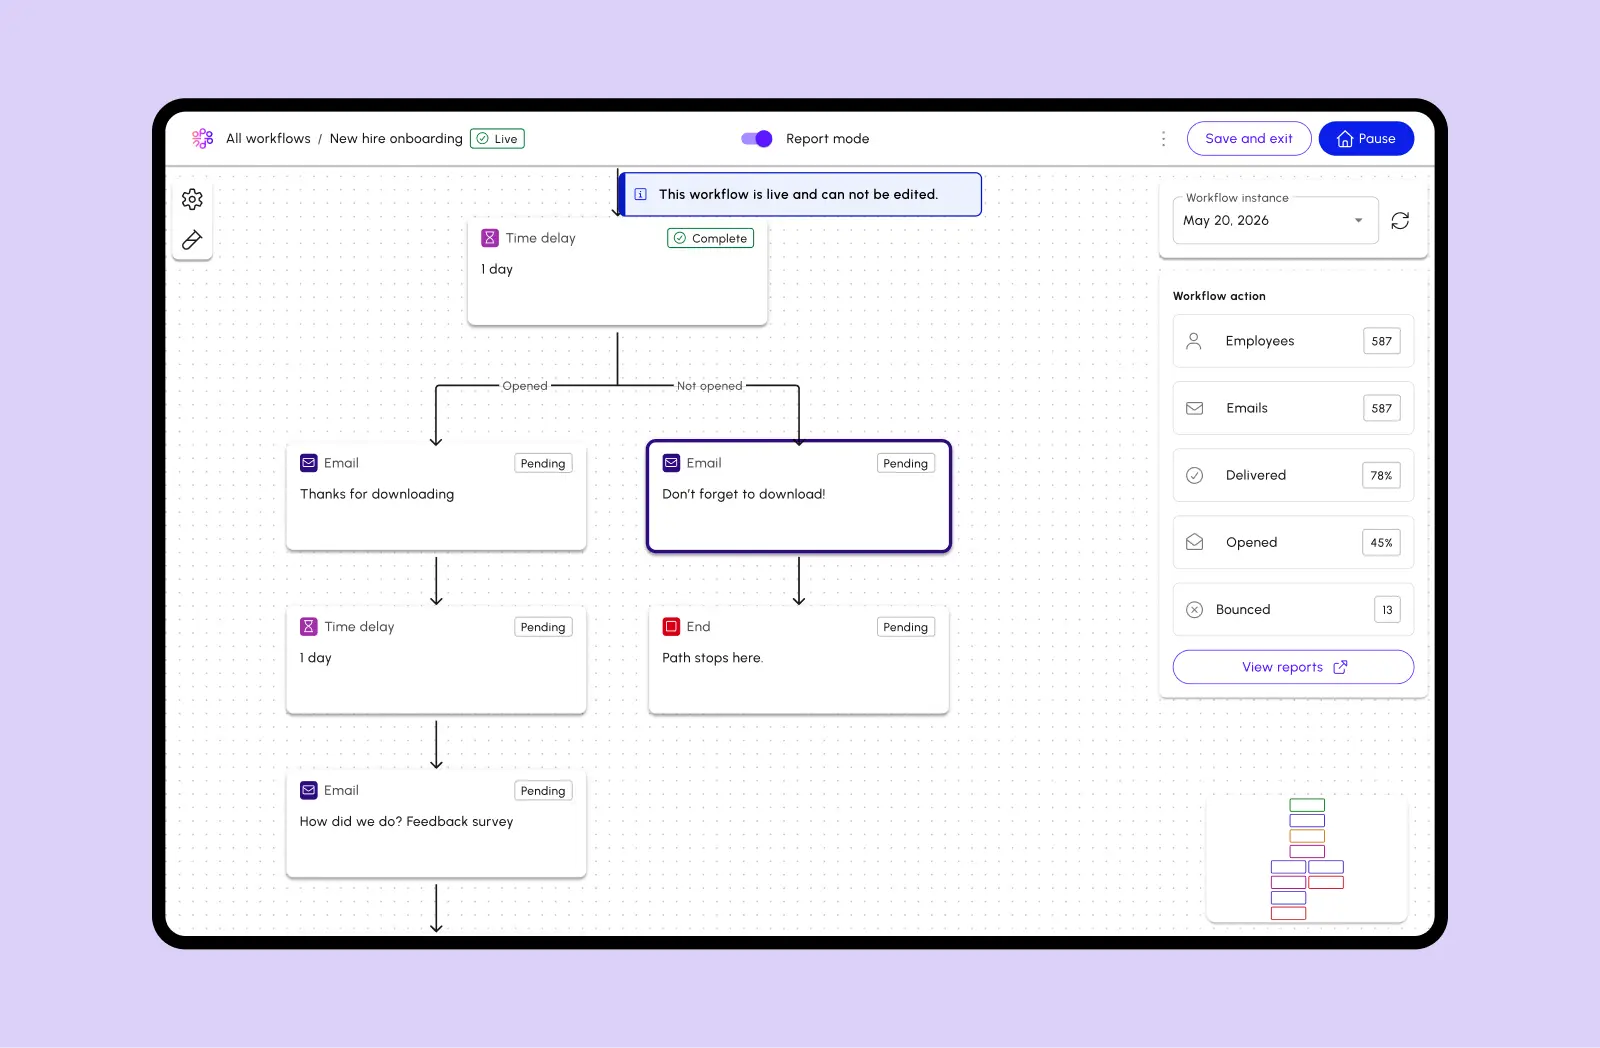Screen dimensions: 1600x1048
Task: Open the Workflow instance date dropdown
Action: [1275, 220]
